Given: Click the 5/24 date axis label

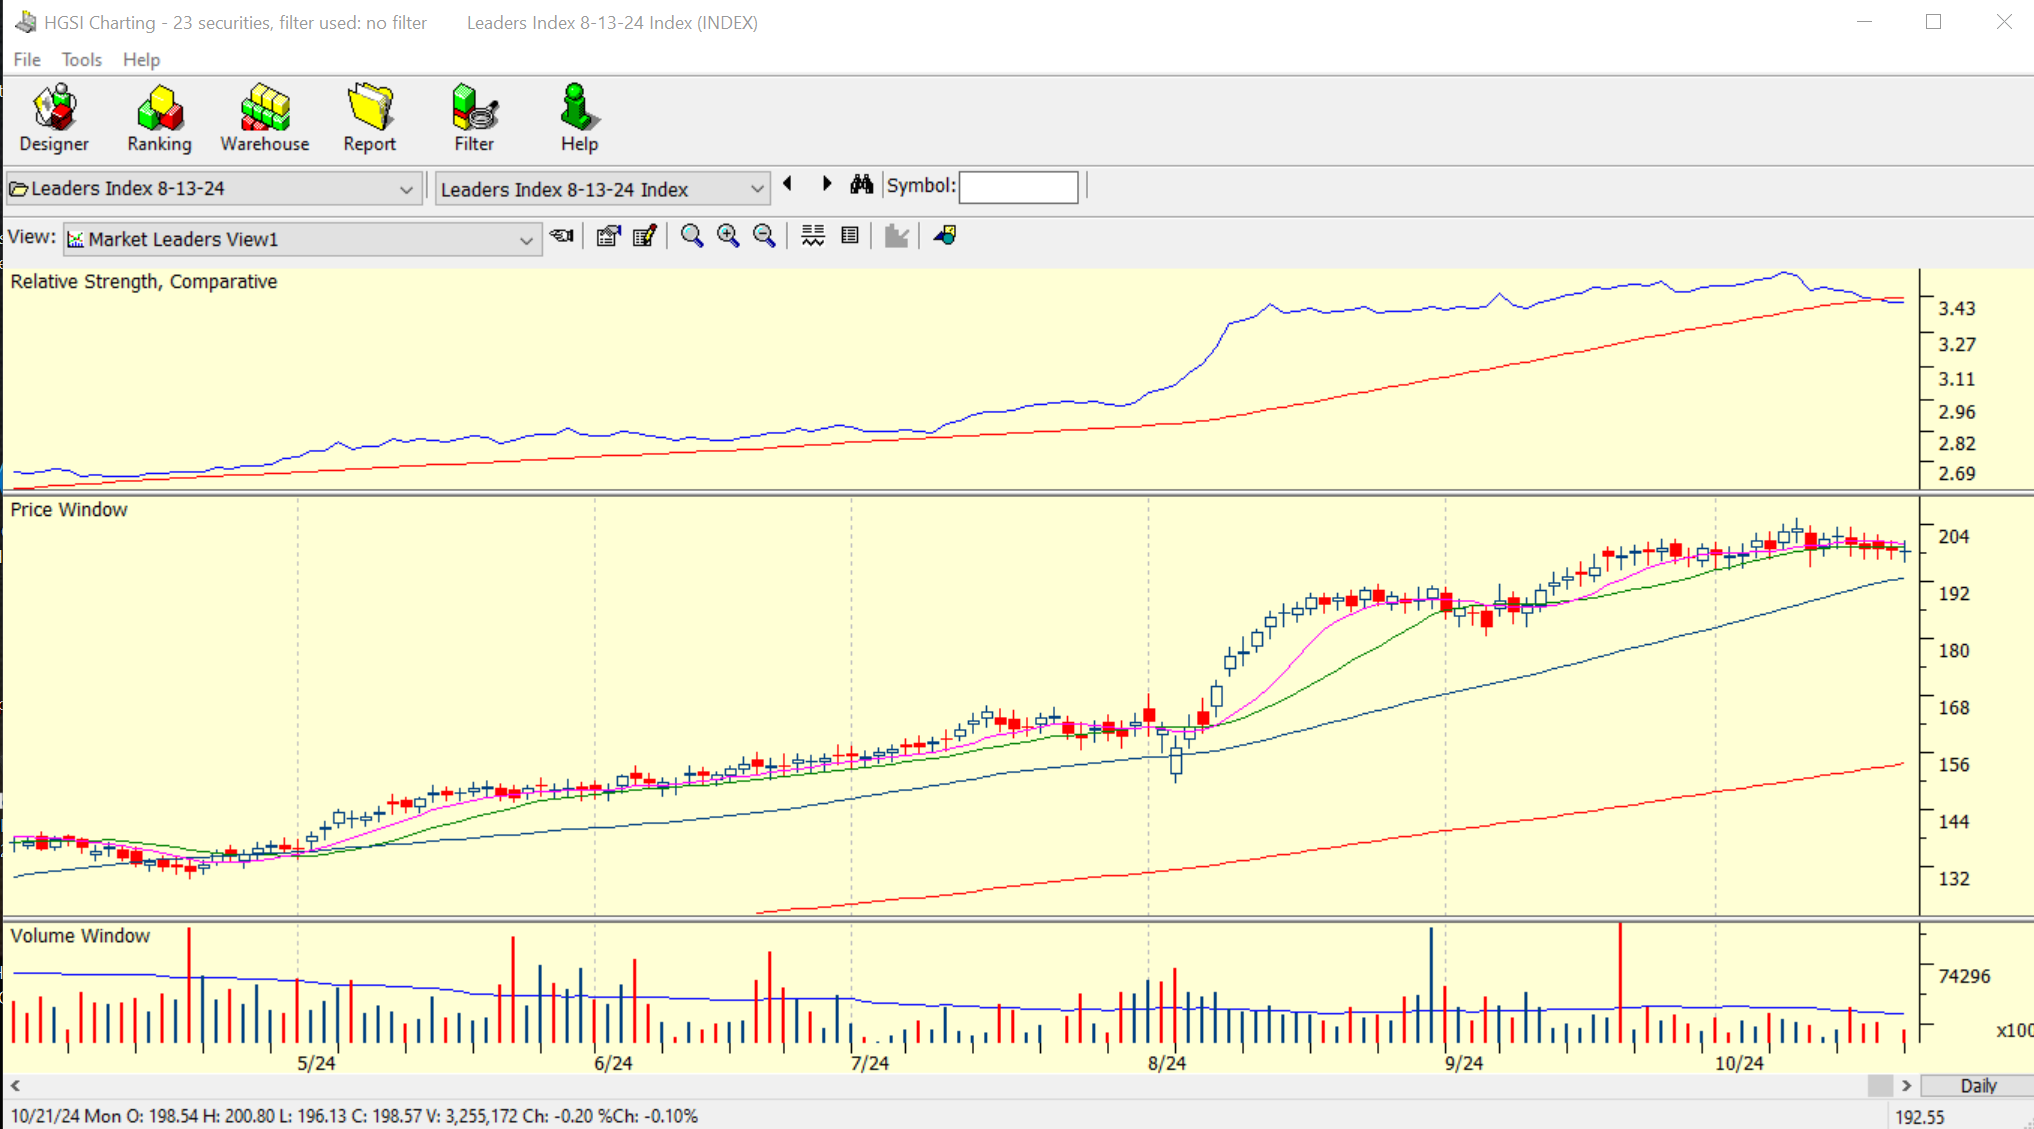Looking at the screenshot, I should [316, 1063].
